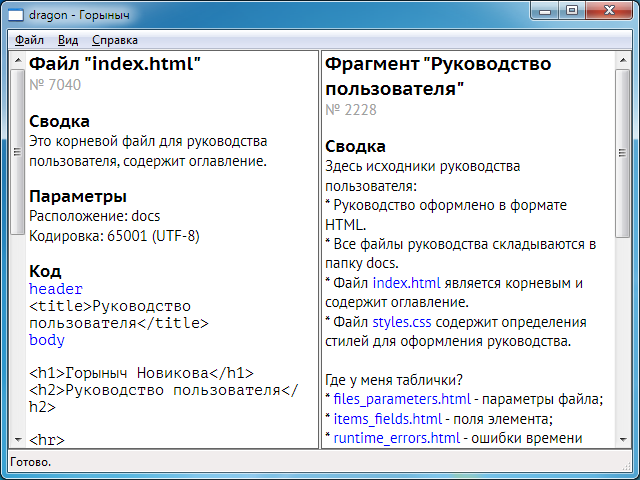Click the dragon application icon in title bar

point(16,15)
